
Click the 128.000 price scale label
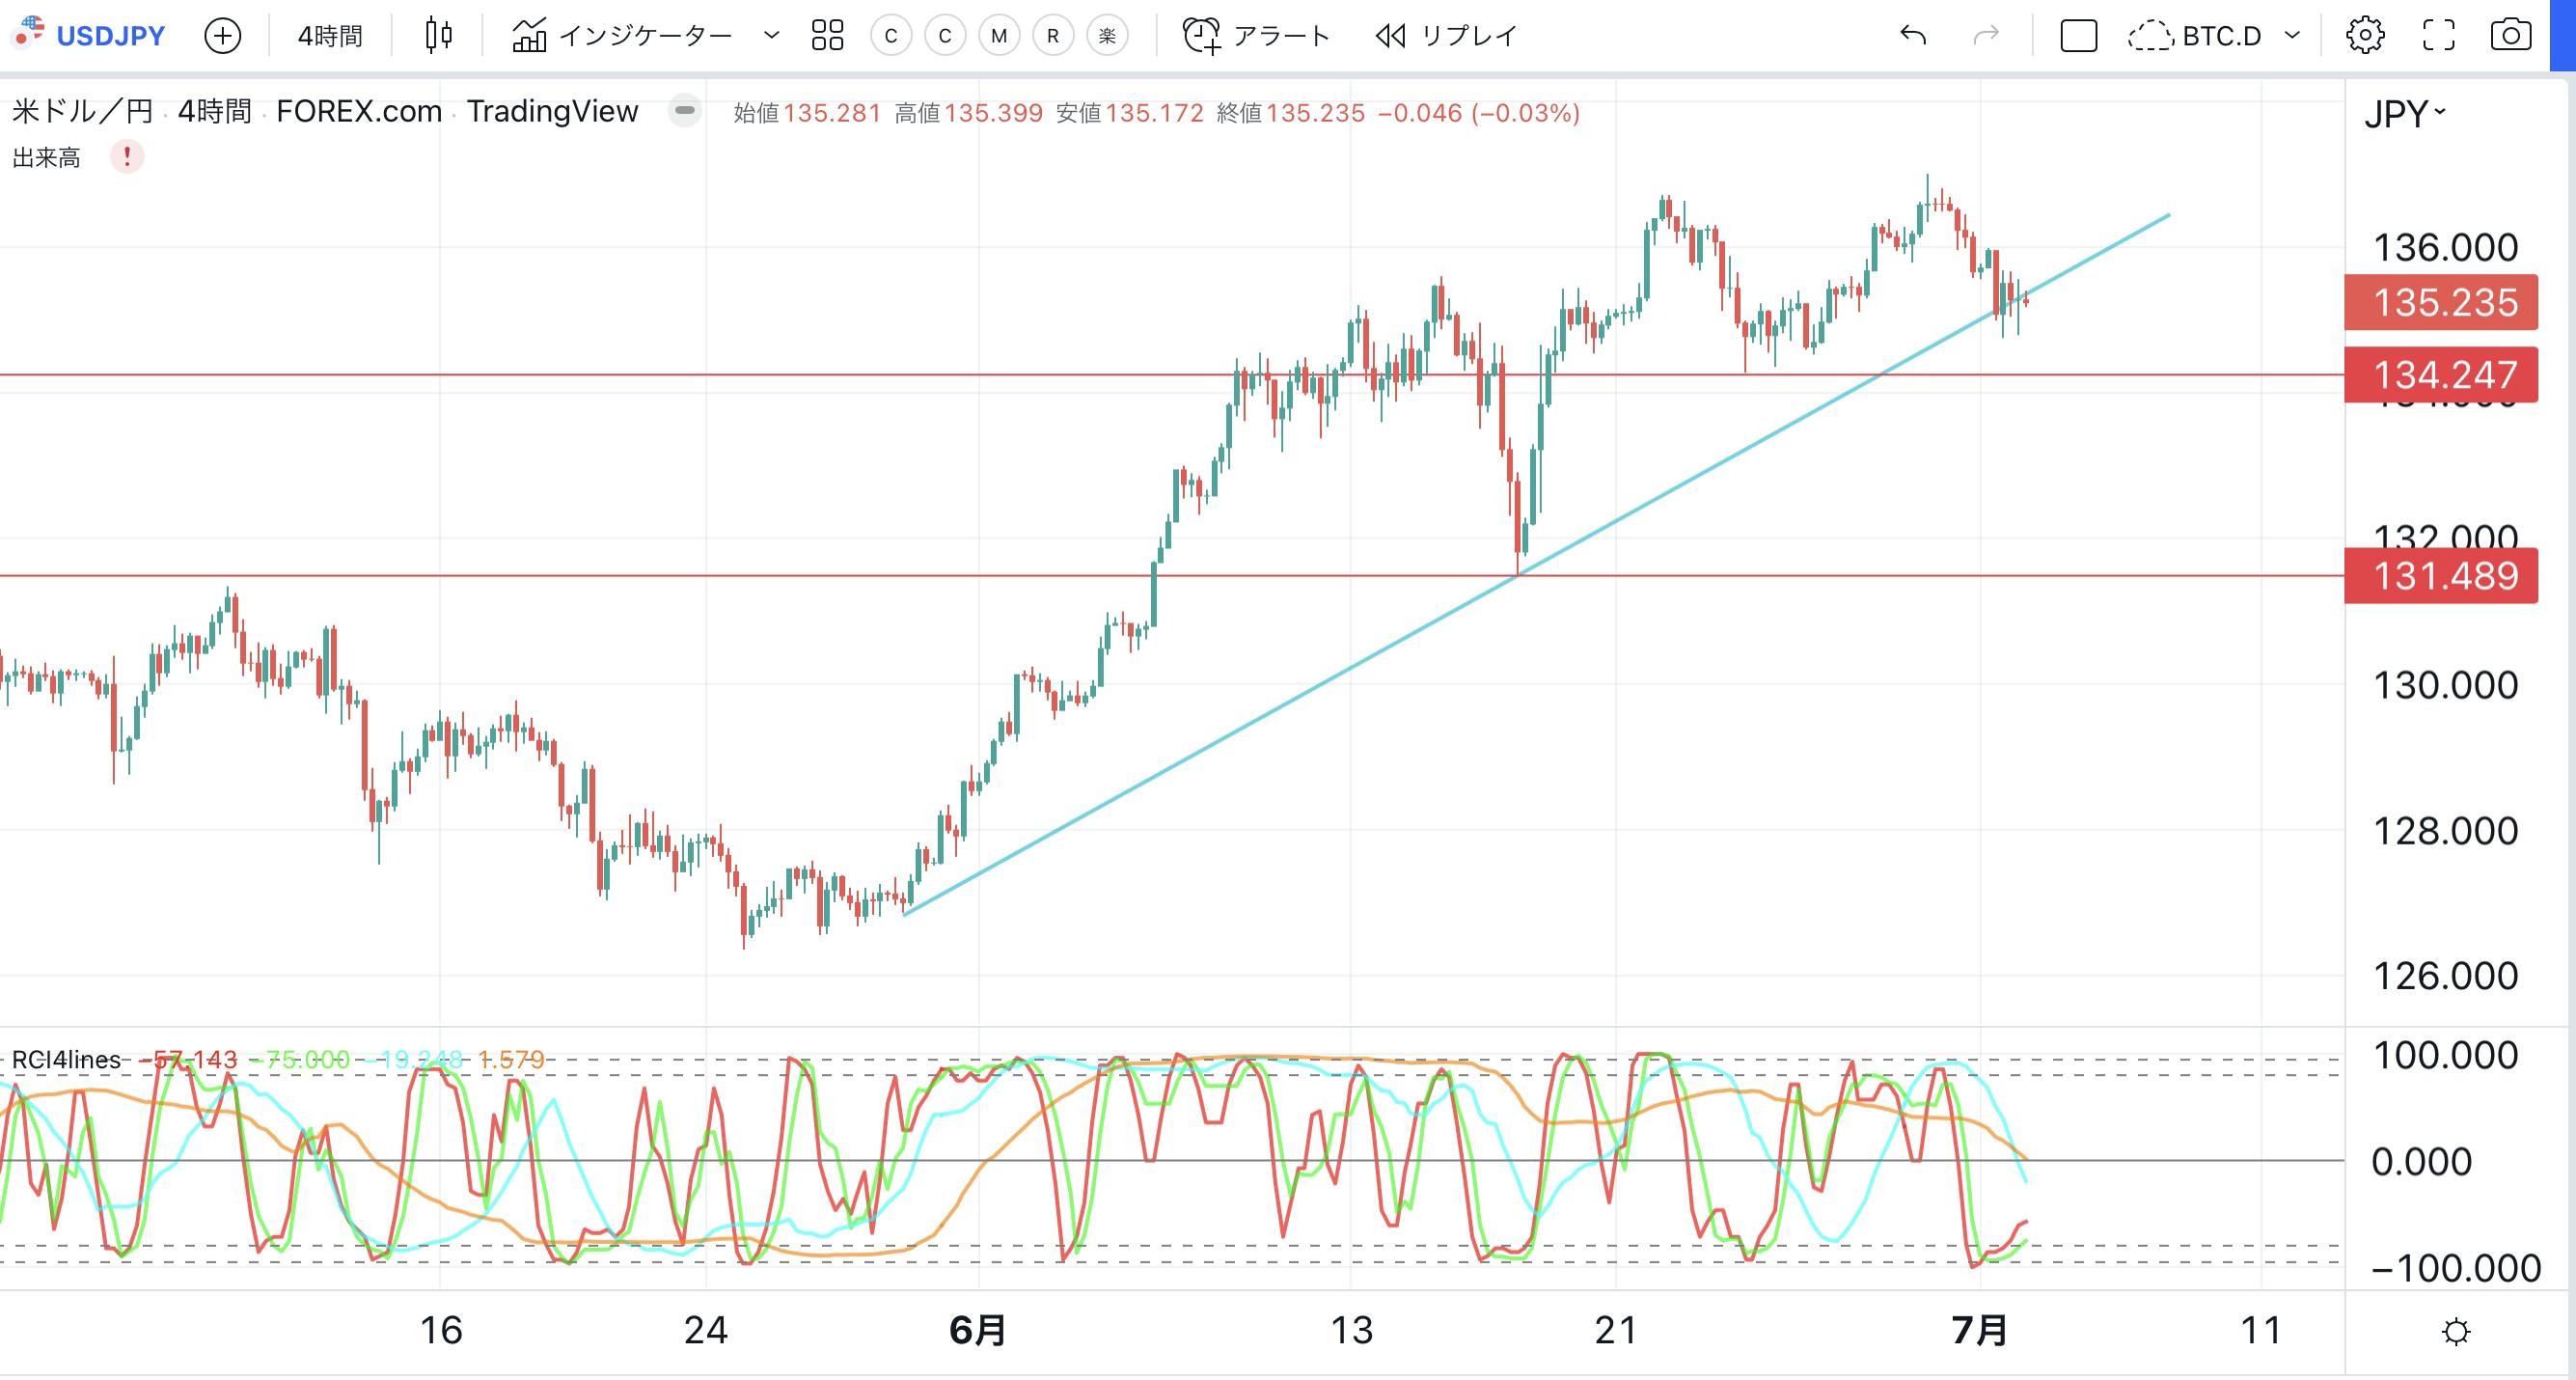[x=2446, y=831]
